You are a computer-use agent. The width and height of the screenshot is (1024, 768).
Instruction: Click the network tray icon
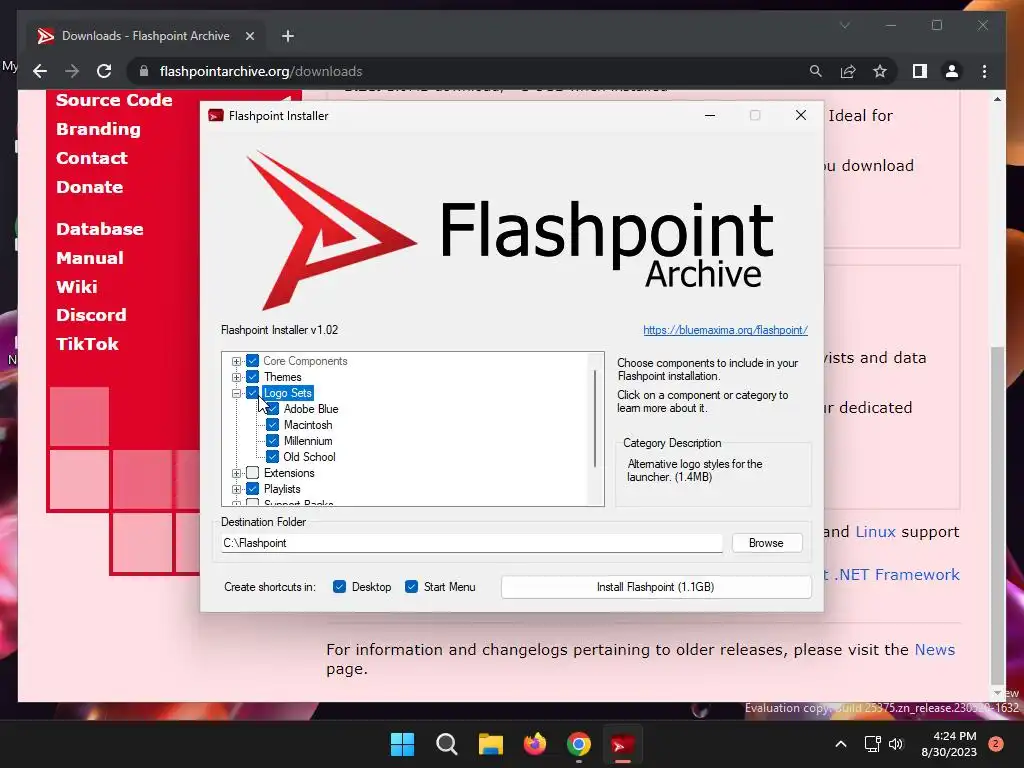pos(872,744)
